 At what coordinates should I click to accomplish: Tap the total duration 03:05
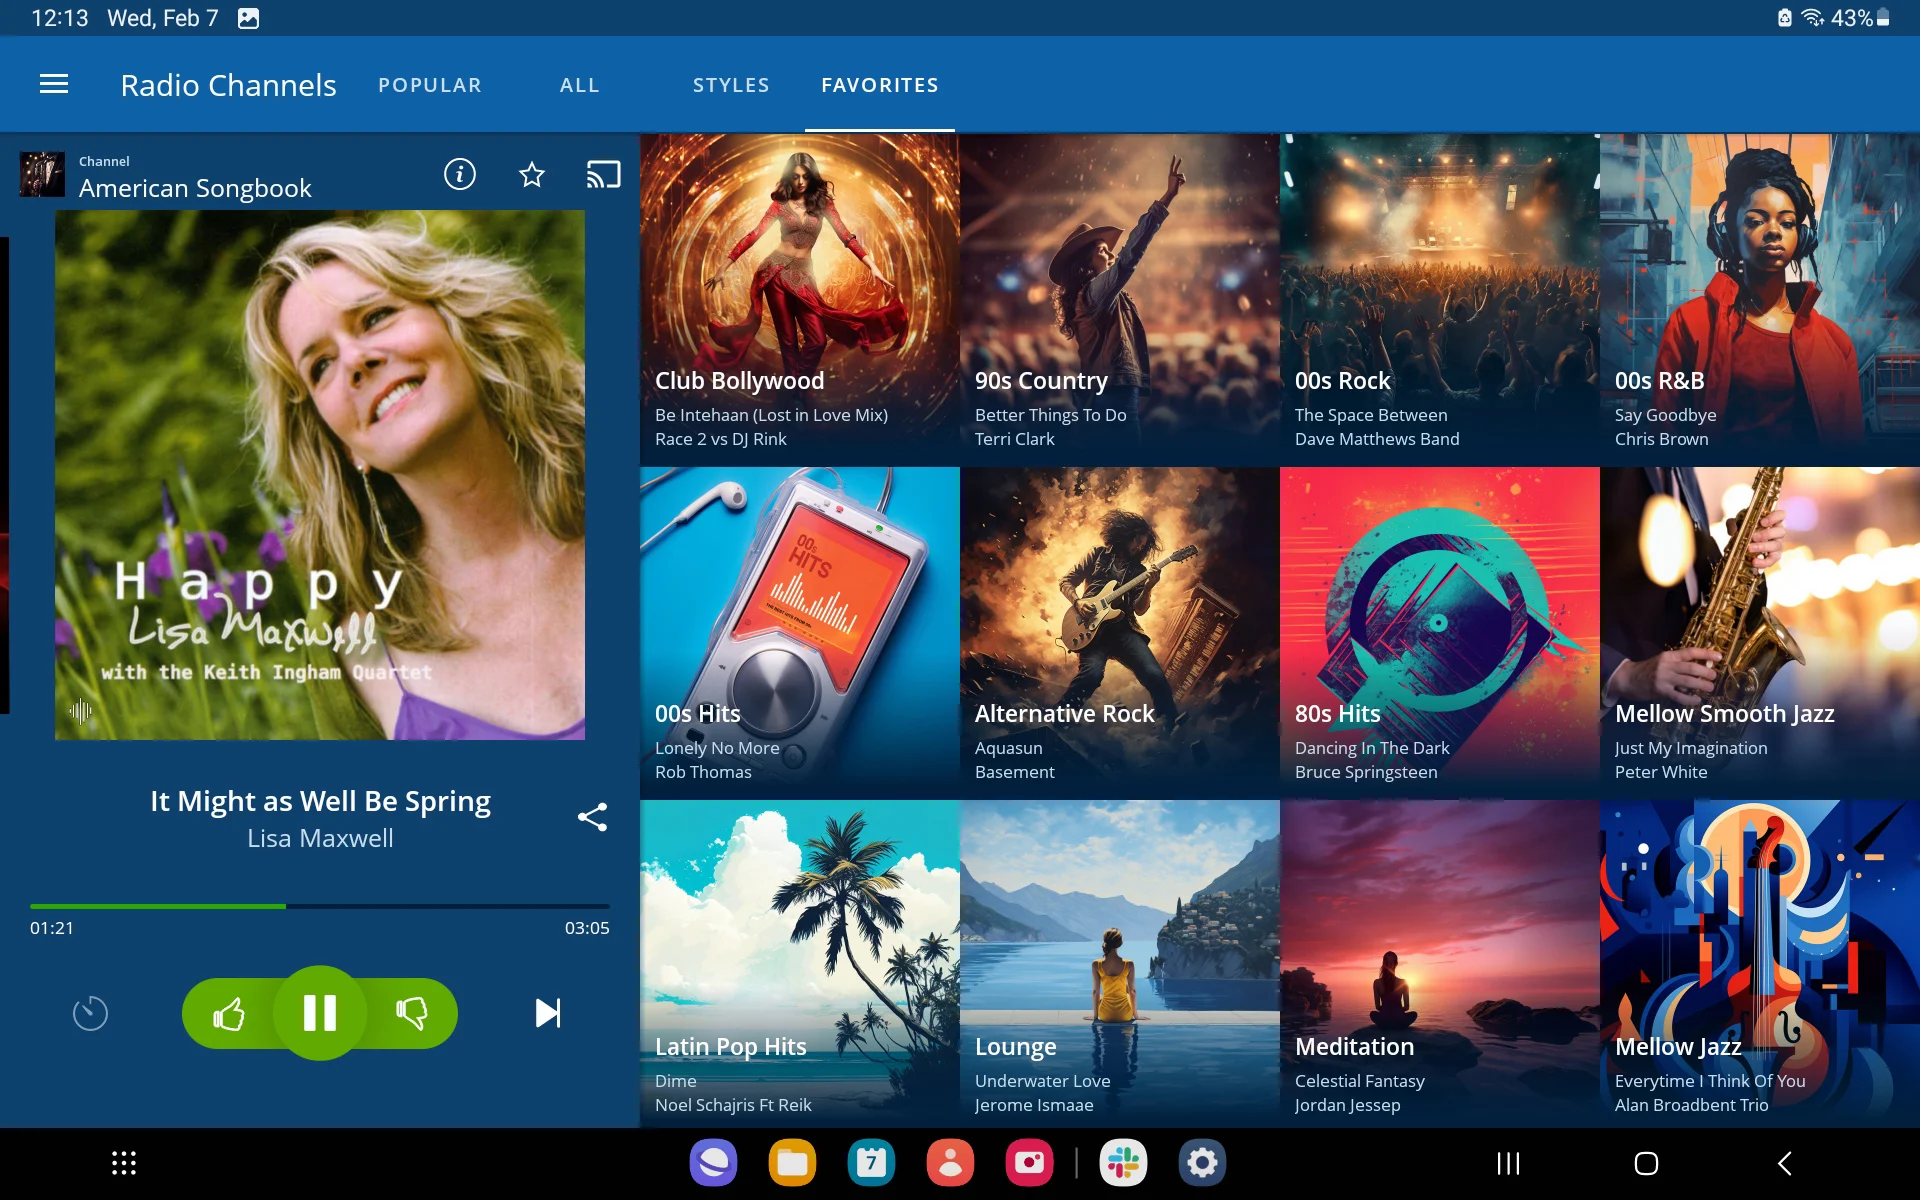(587, 928)
